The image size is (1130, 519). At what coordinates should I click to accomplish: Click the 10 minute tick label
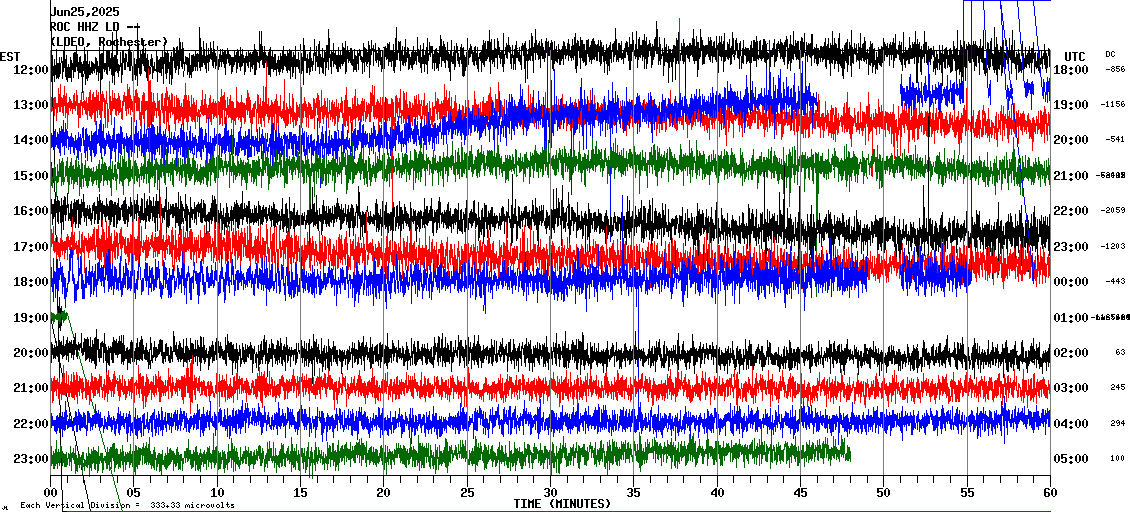point(218,492)
